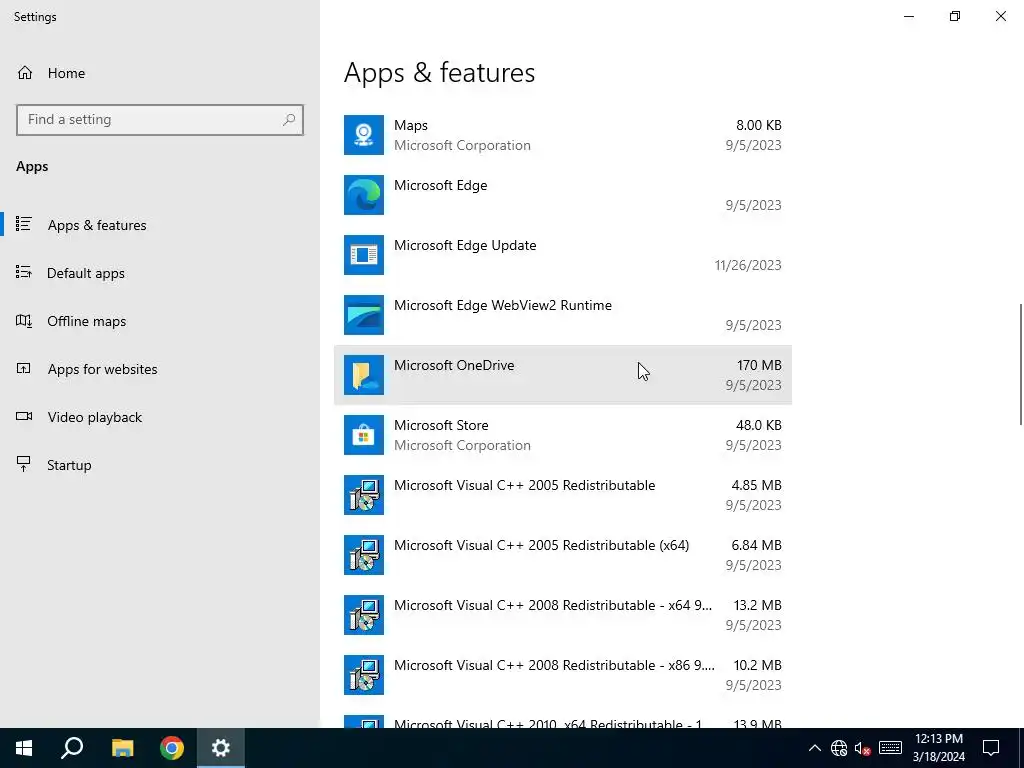The image size is (1024, 768).
Task: Open the touch keyboard tray icon
Action: (x=890, y=748)
